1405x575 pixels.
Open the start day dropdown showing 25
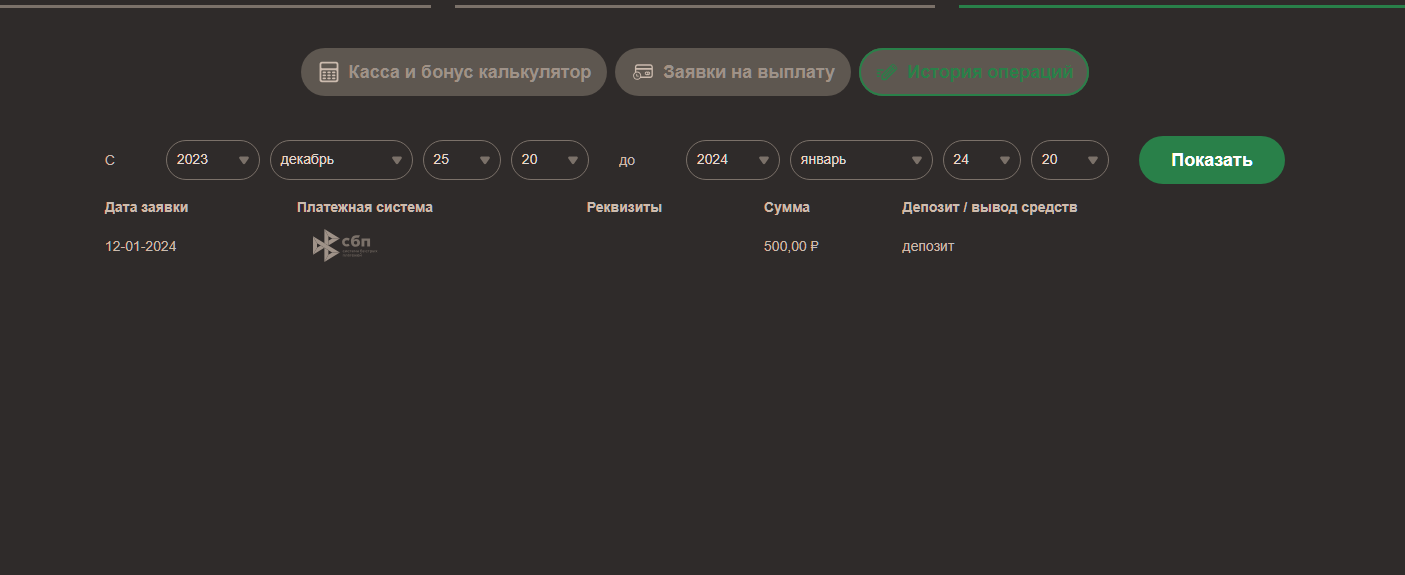coord(461,160)
